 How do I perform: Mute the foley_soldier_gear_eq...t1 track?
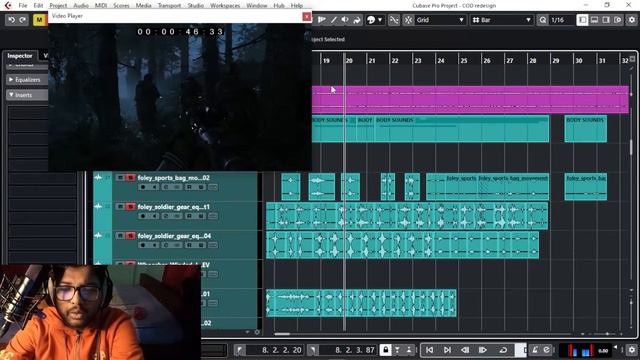point(120,207)
